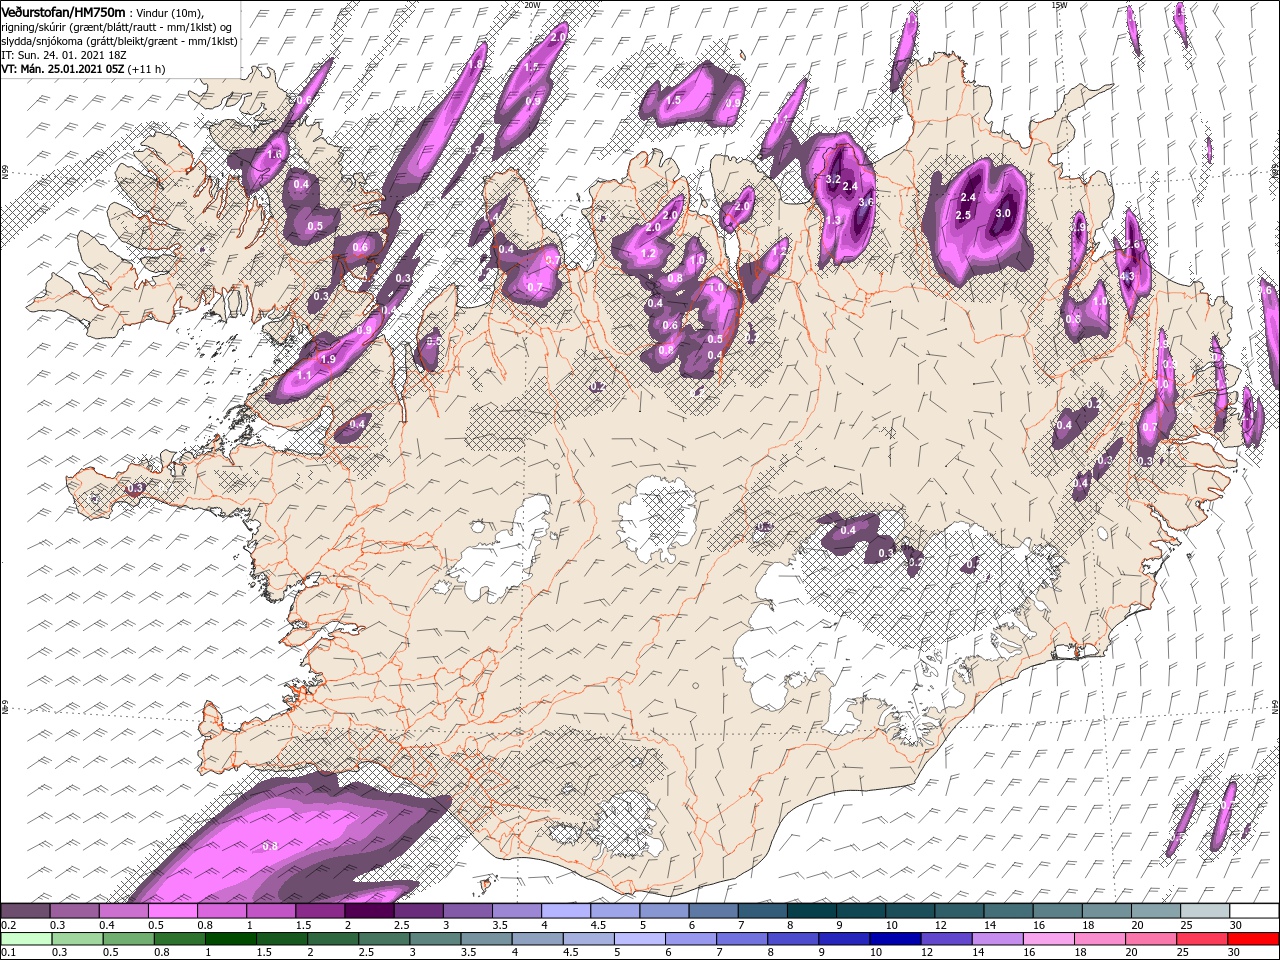Pick the upper legend swatch starting at 1.5
The image size is (1280, 960).
pos(320,911)
